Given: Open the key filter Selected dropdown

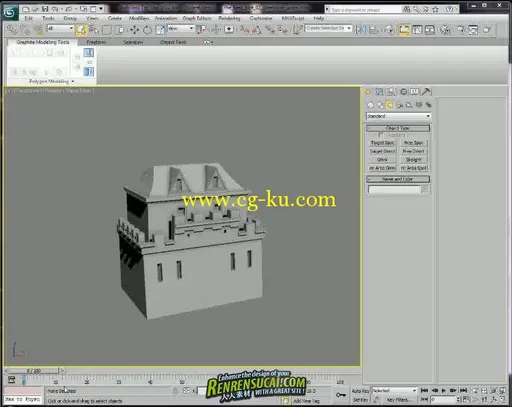Looking at the screenshot, I should (394, 390).
